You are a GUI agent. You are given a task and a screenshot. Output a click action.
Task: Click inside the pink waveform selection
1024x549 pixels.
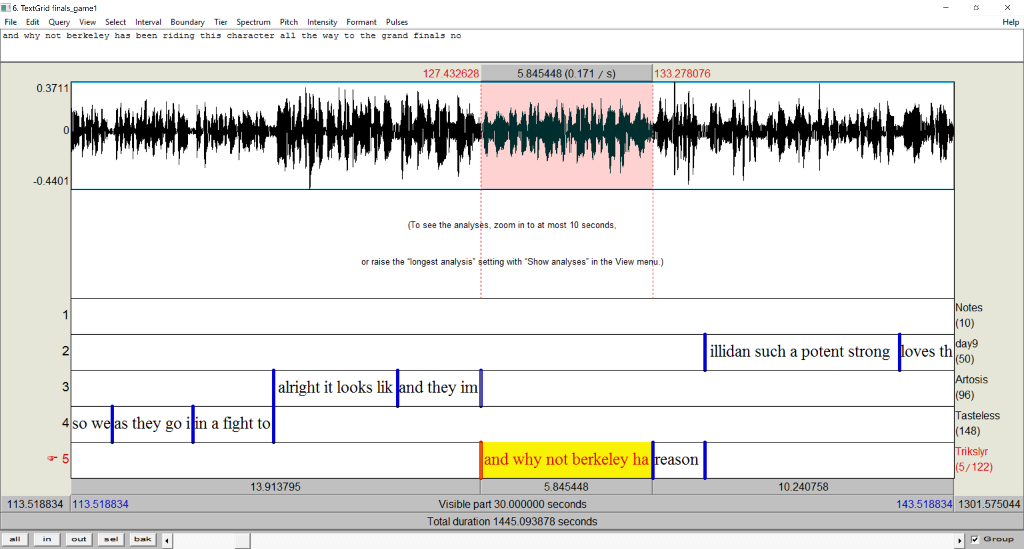coord(566,135)
